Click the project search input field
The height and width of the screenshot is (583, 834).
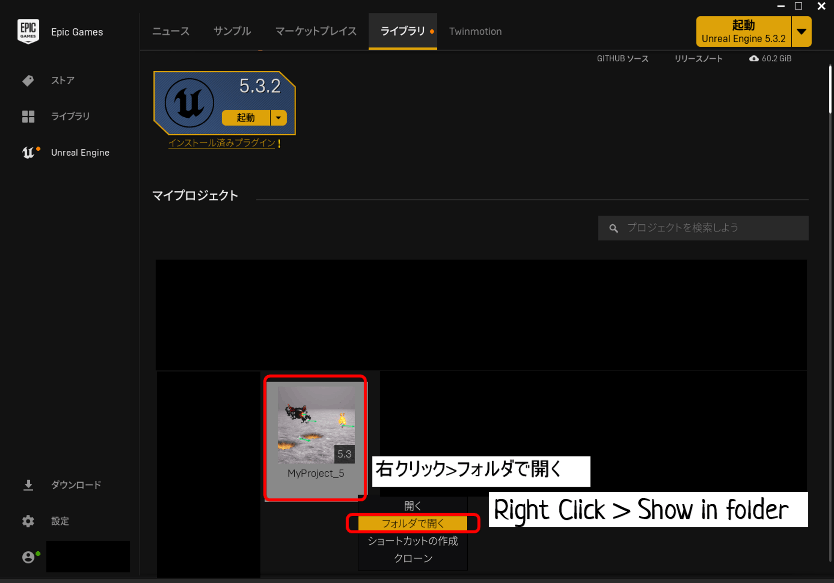tap(703, 228)
